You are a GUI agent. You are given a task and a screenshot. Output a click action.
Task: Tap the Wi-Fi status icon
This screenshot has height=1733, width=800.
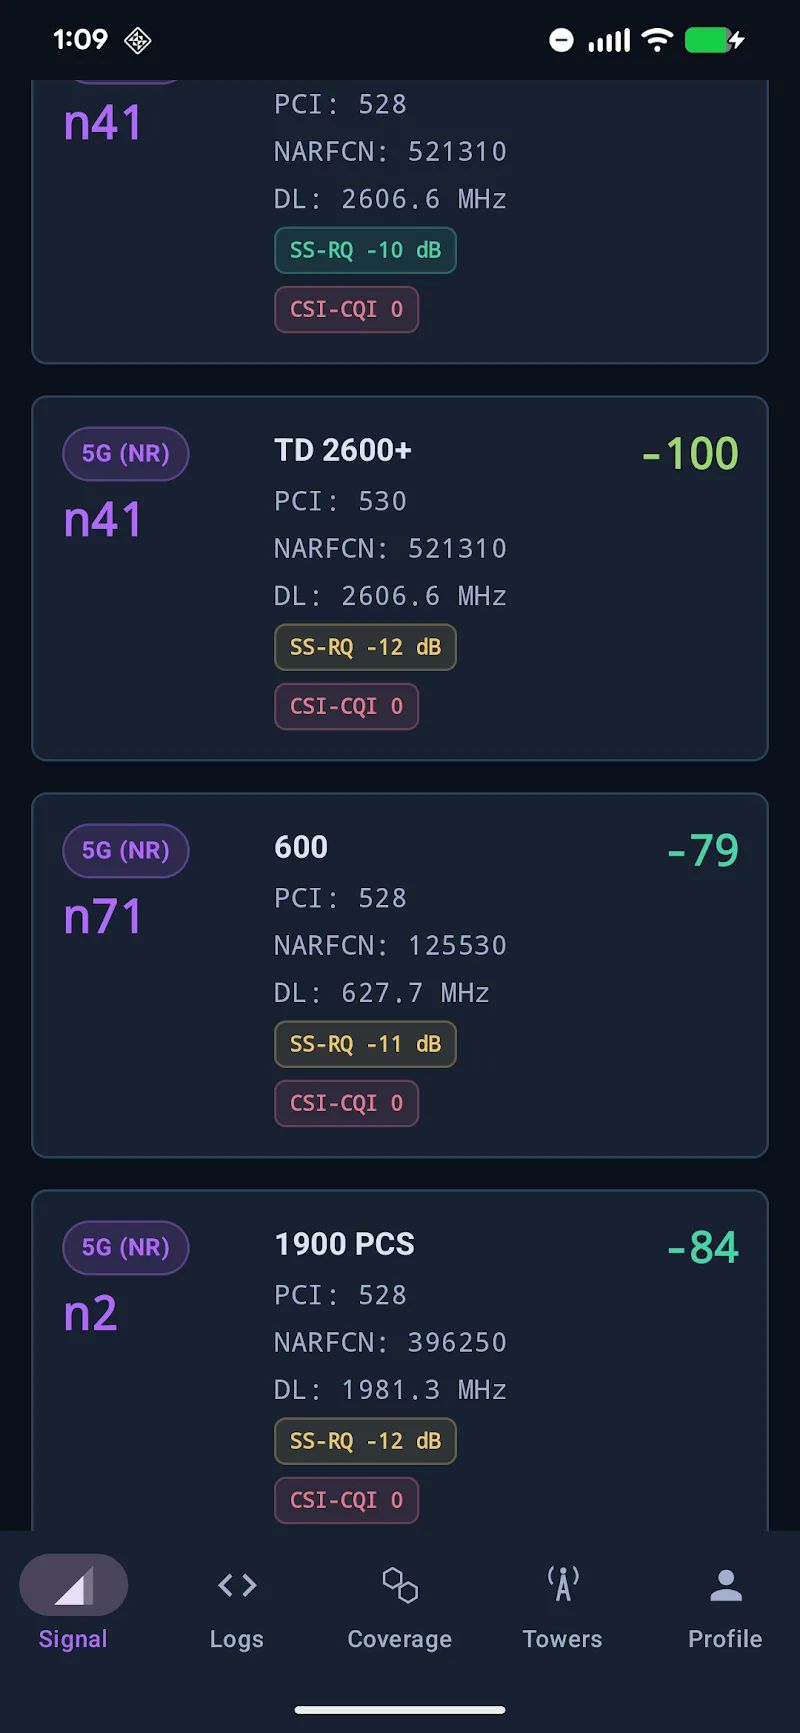point(657,40)
